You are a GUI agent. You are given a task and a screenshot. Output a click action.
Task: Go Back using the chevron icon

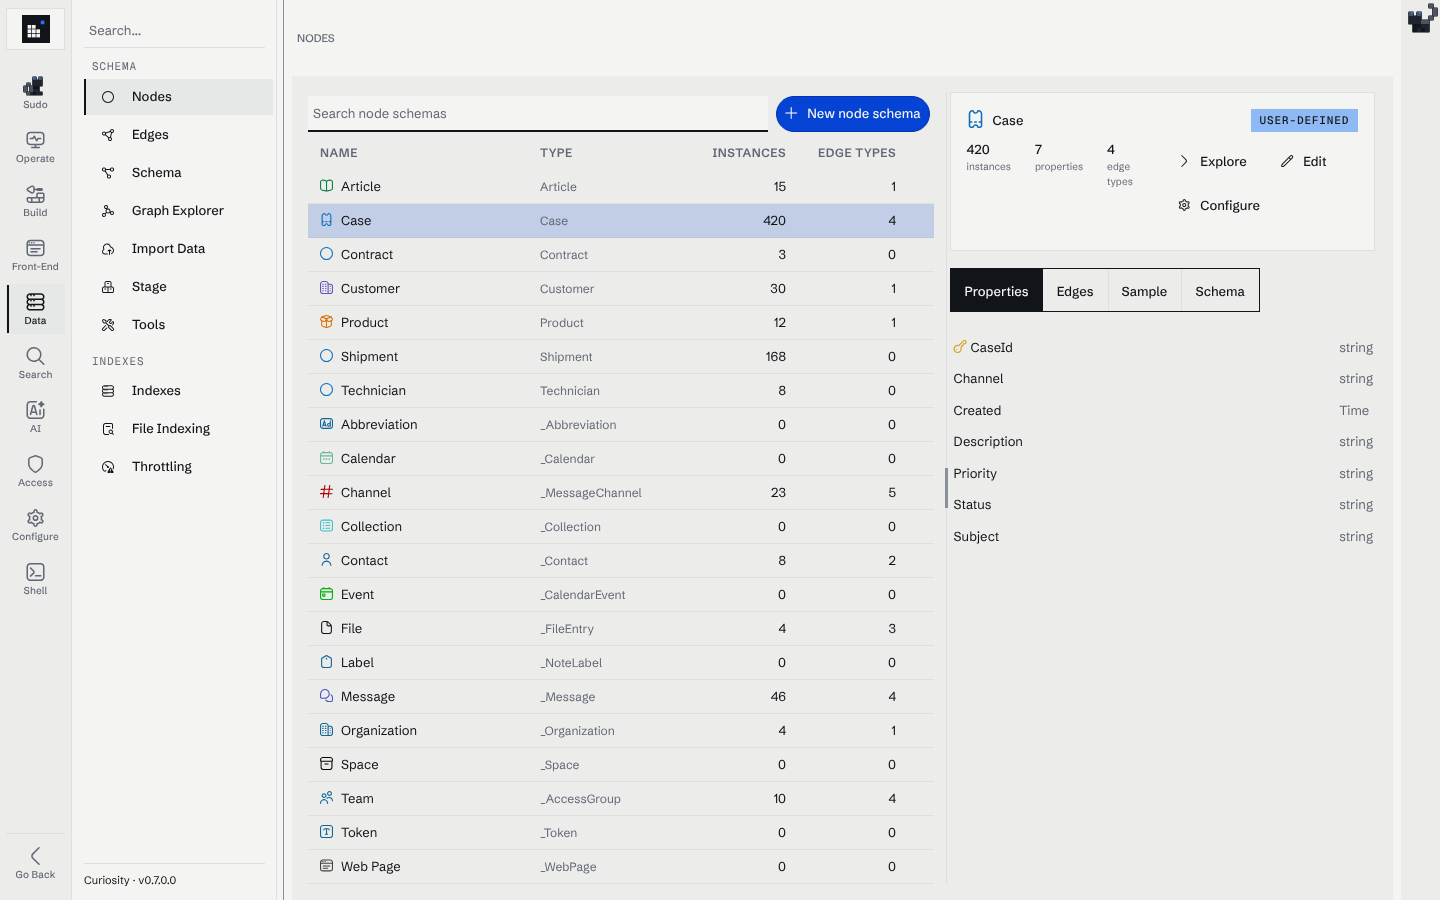35,856
